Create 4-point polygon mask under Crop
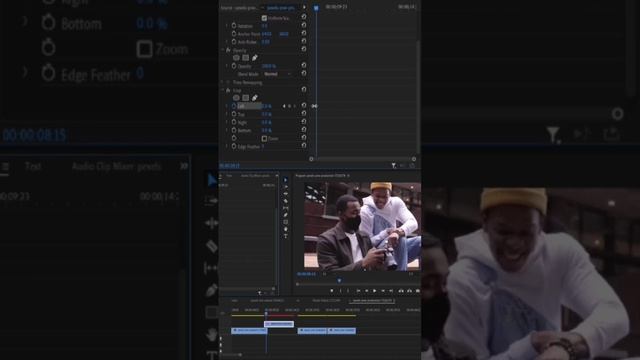Viewport: 640px width, 360px height. pyautogui.click(x=246, y=98)
